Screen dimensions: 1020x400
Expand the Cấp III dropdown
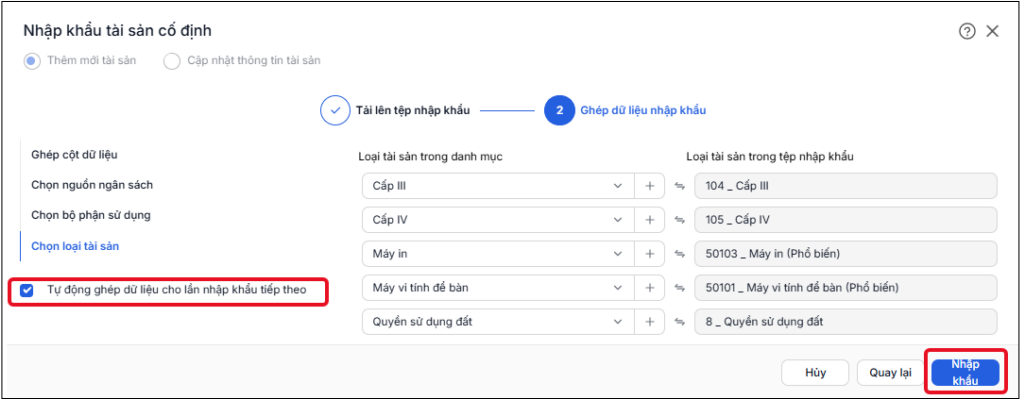pos(498,186)
